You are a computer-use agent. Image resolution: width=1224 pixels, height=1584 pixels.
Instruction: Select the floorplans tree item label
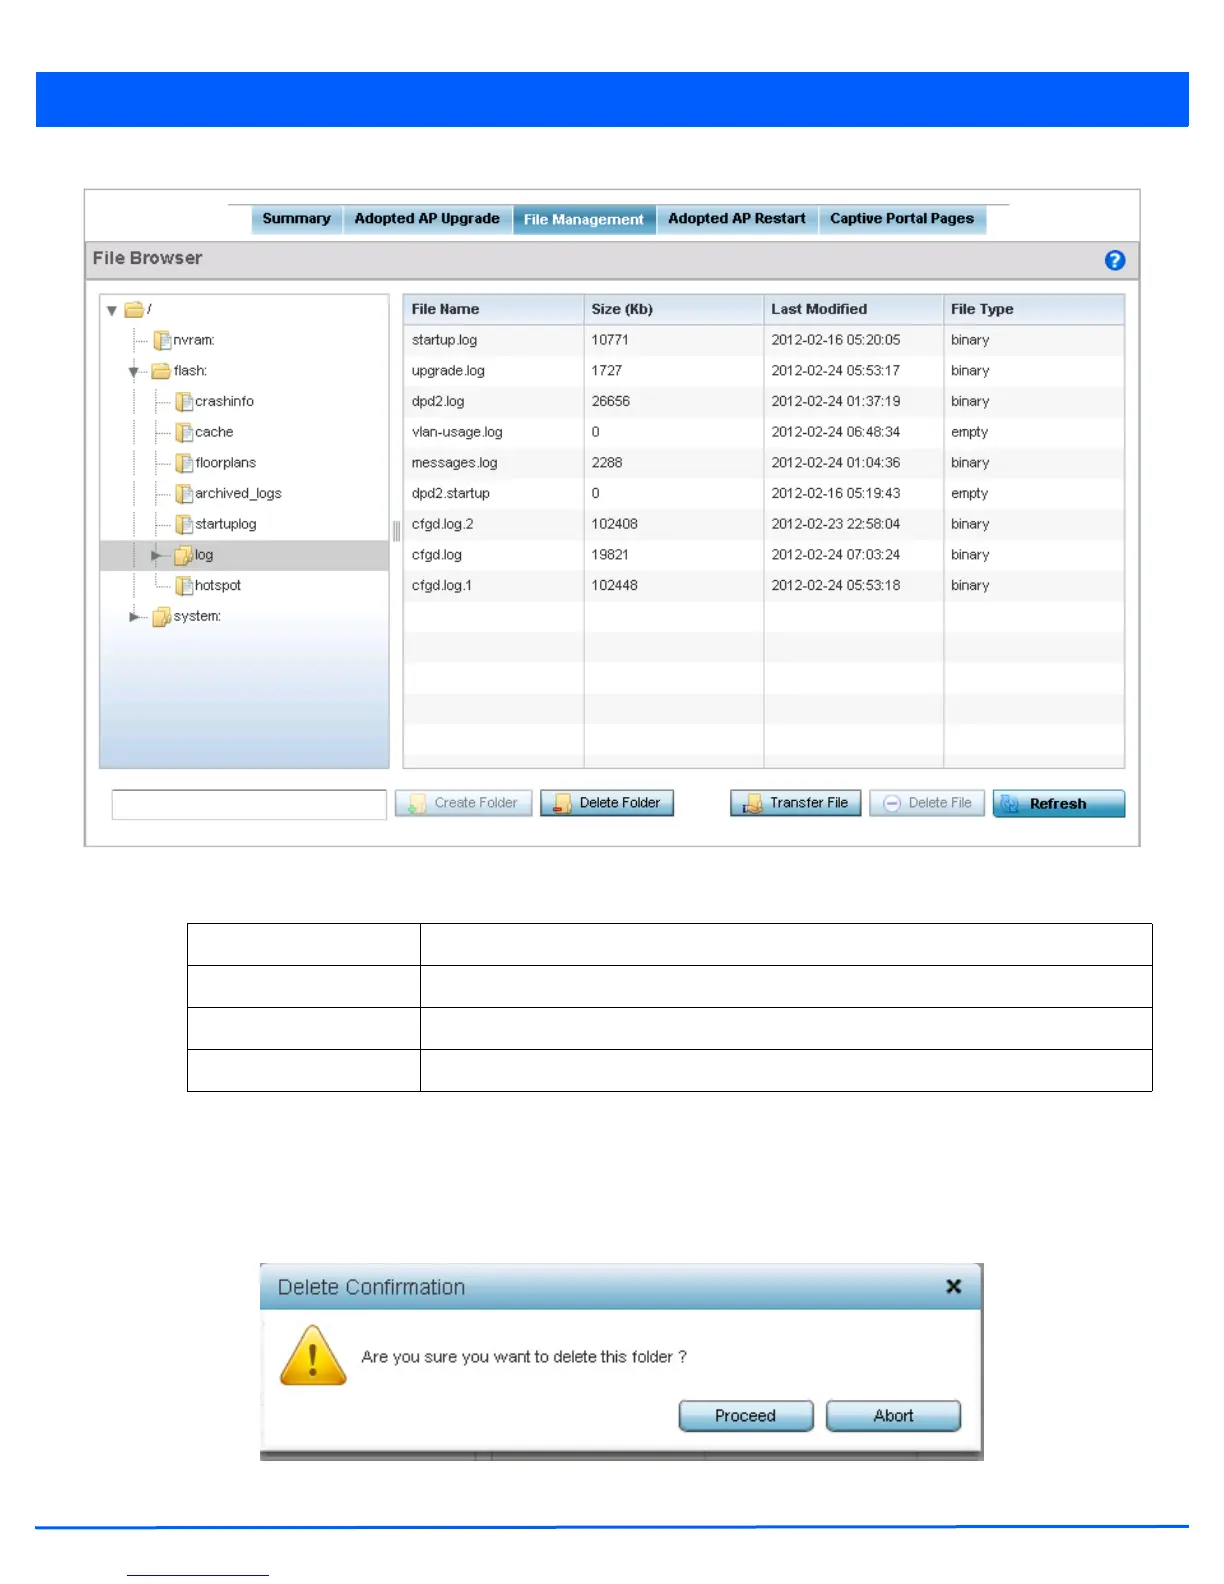coord(225,463)
